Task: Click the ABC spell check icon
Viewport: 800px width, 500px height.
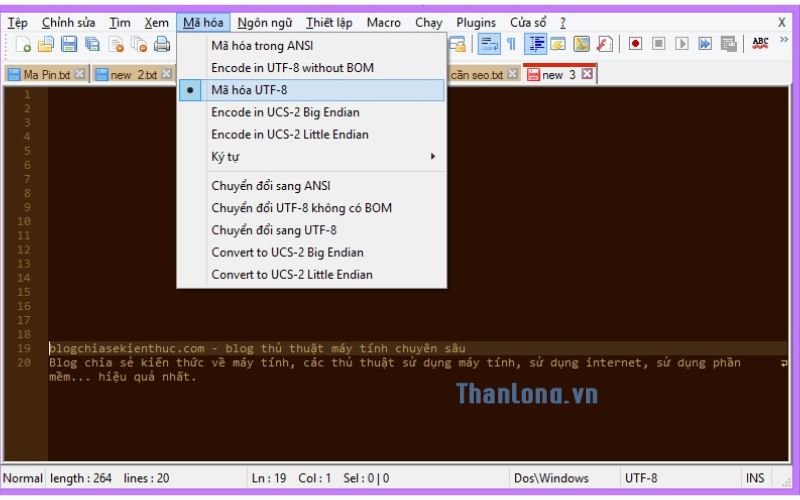Action: click(759, 44)
